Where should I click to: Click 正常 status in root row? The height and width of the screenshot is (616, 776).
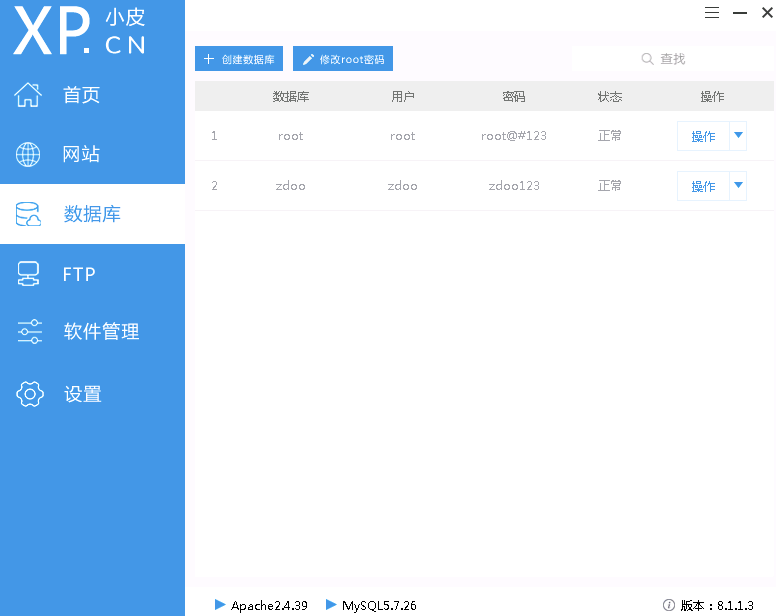(610, 136)
